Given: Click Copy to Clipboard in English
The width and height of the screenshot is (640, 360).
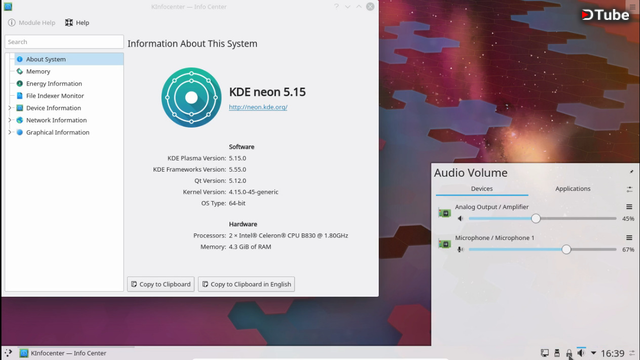Looking at the screenshot, I should pos(247,284).
